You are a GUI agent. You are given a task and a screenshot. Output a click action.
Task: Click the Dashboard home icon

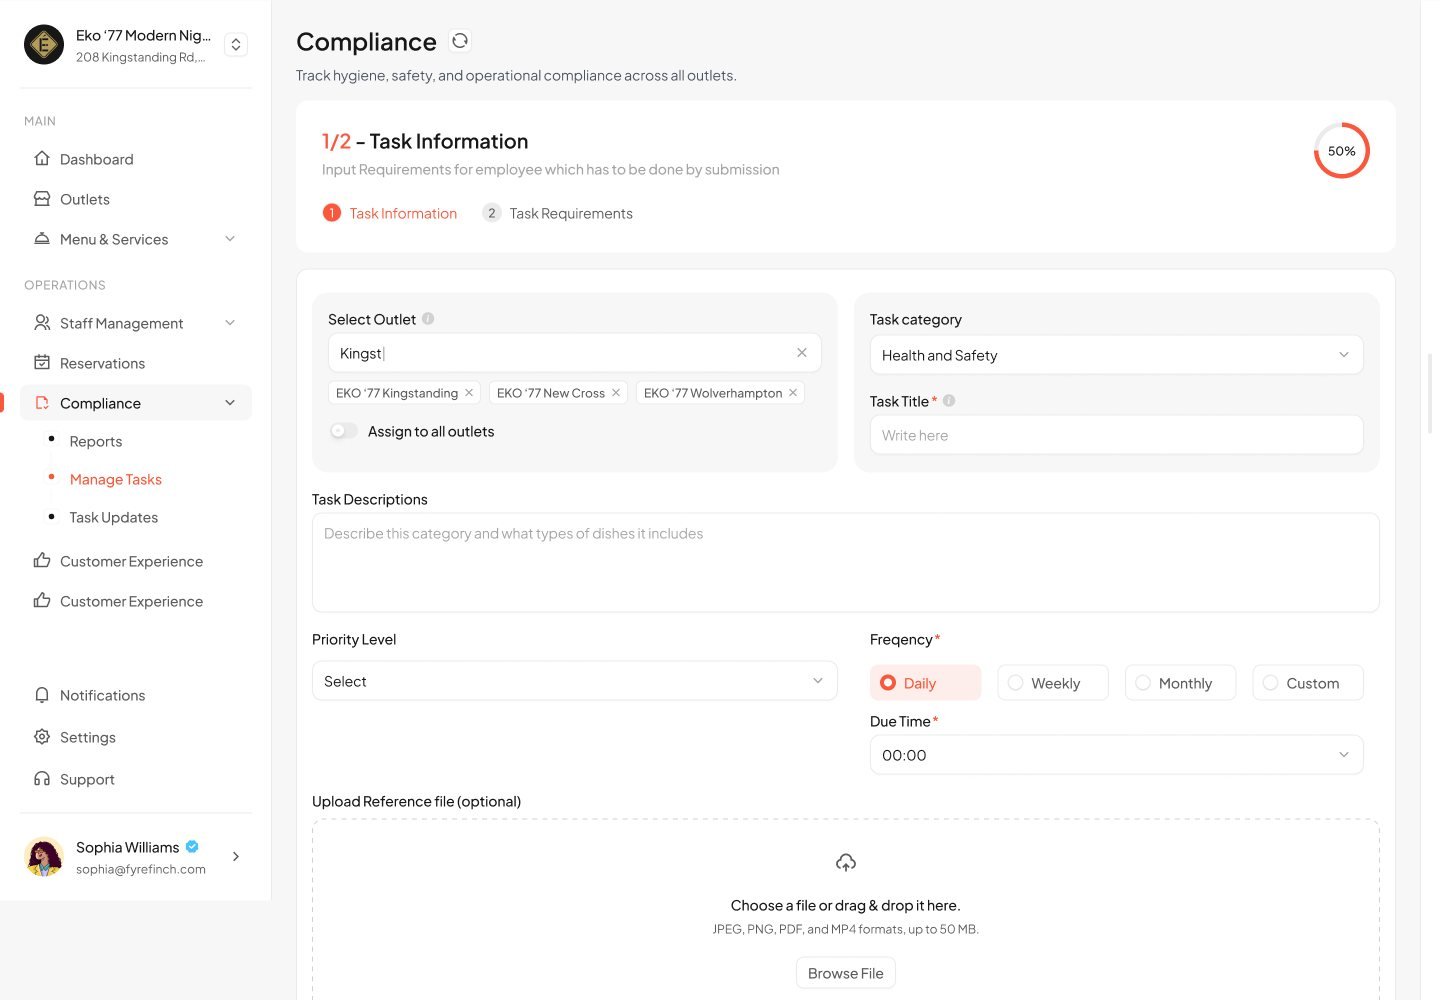42,159
